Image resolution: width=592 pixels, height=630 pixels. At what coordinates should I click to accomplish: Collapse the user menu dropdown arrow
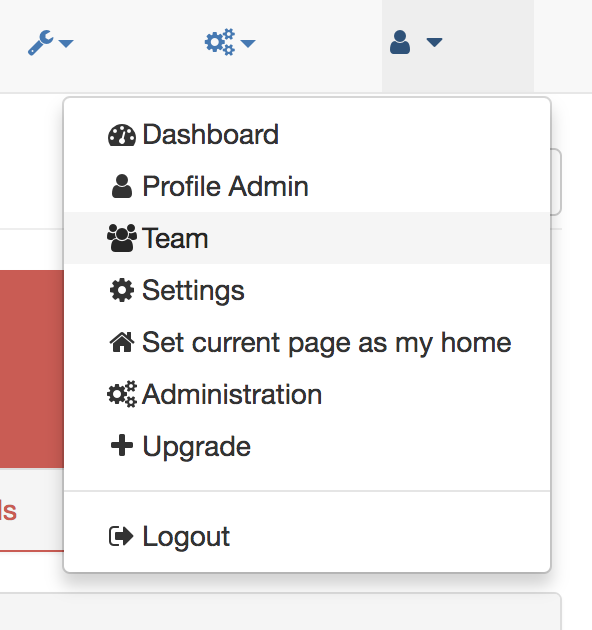434,42
